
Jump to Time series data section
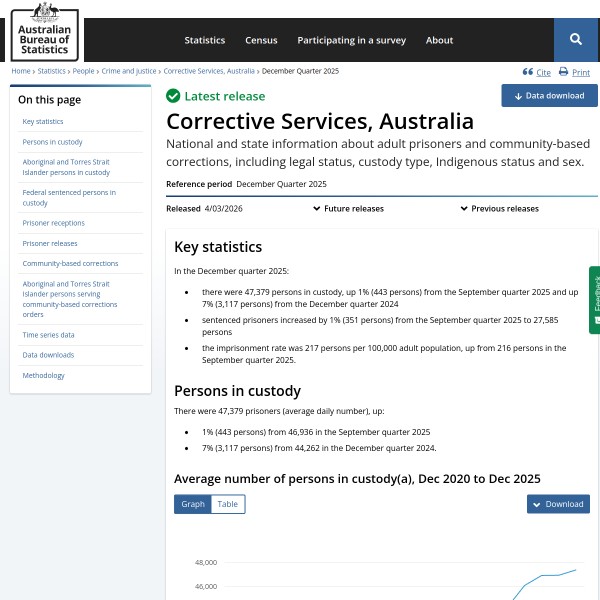point(48,335)
